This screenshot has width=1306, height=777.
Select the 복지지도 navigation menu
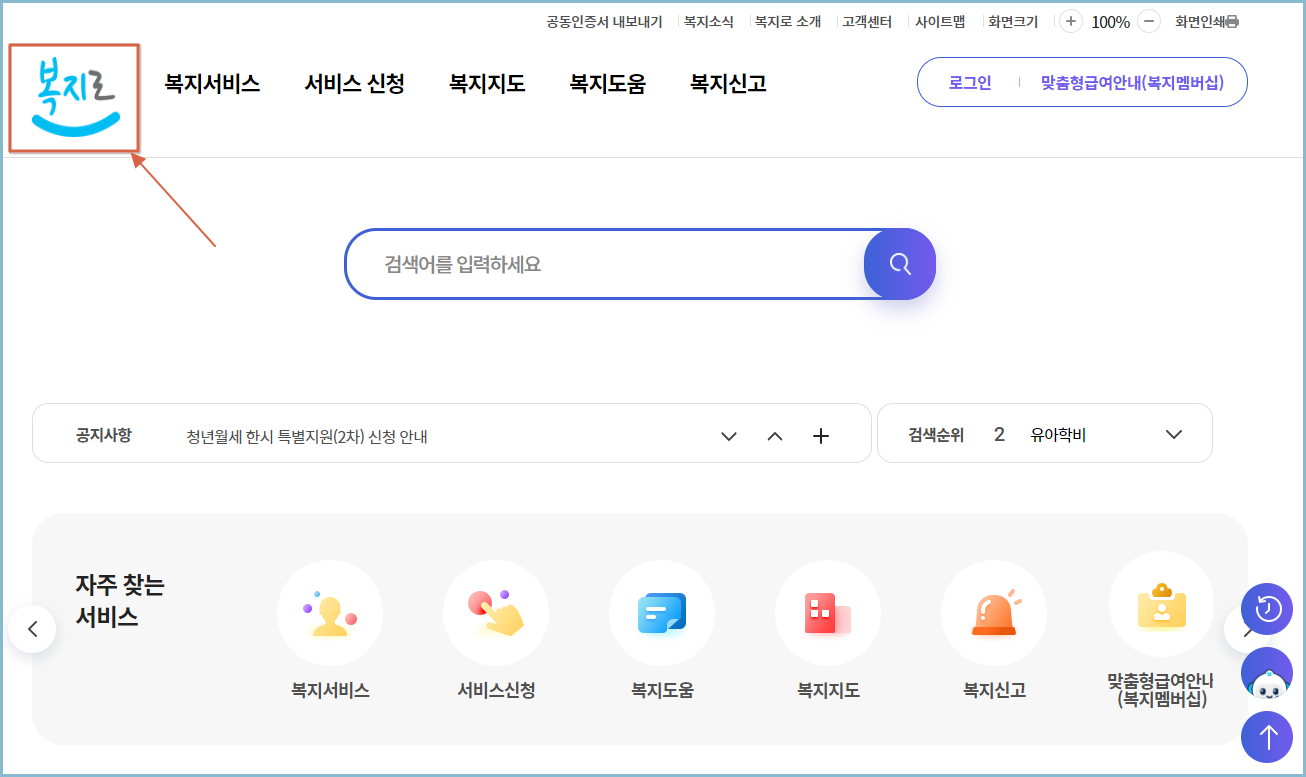click(x=487, y=83)
